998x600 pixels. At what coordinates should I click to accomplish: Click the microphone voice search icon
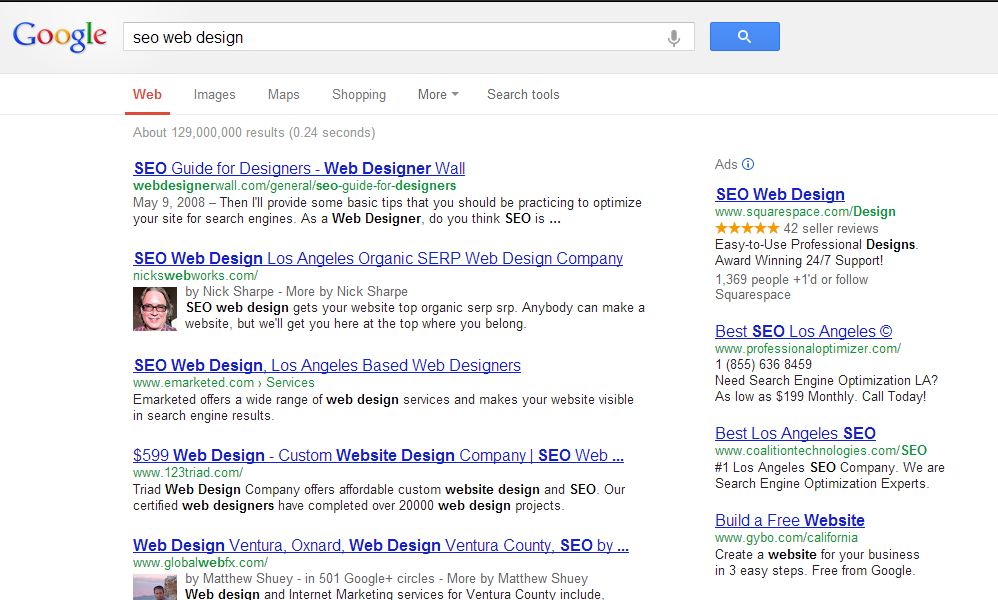(x=673, y=38)
